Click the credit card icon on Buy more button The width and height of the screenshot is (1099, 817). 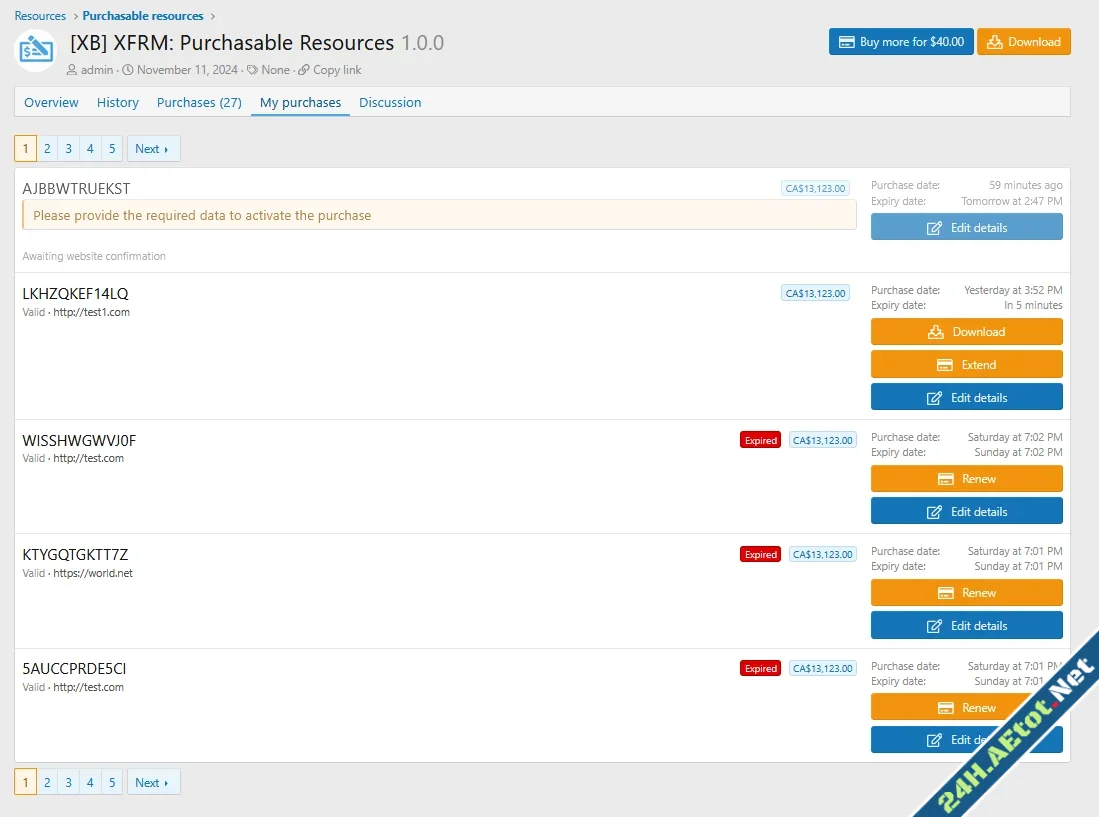pos(847,42)
